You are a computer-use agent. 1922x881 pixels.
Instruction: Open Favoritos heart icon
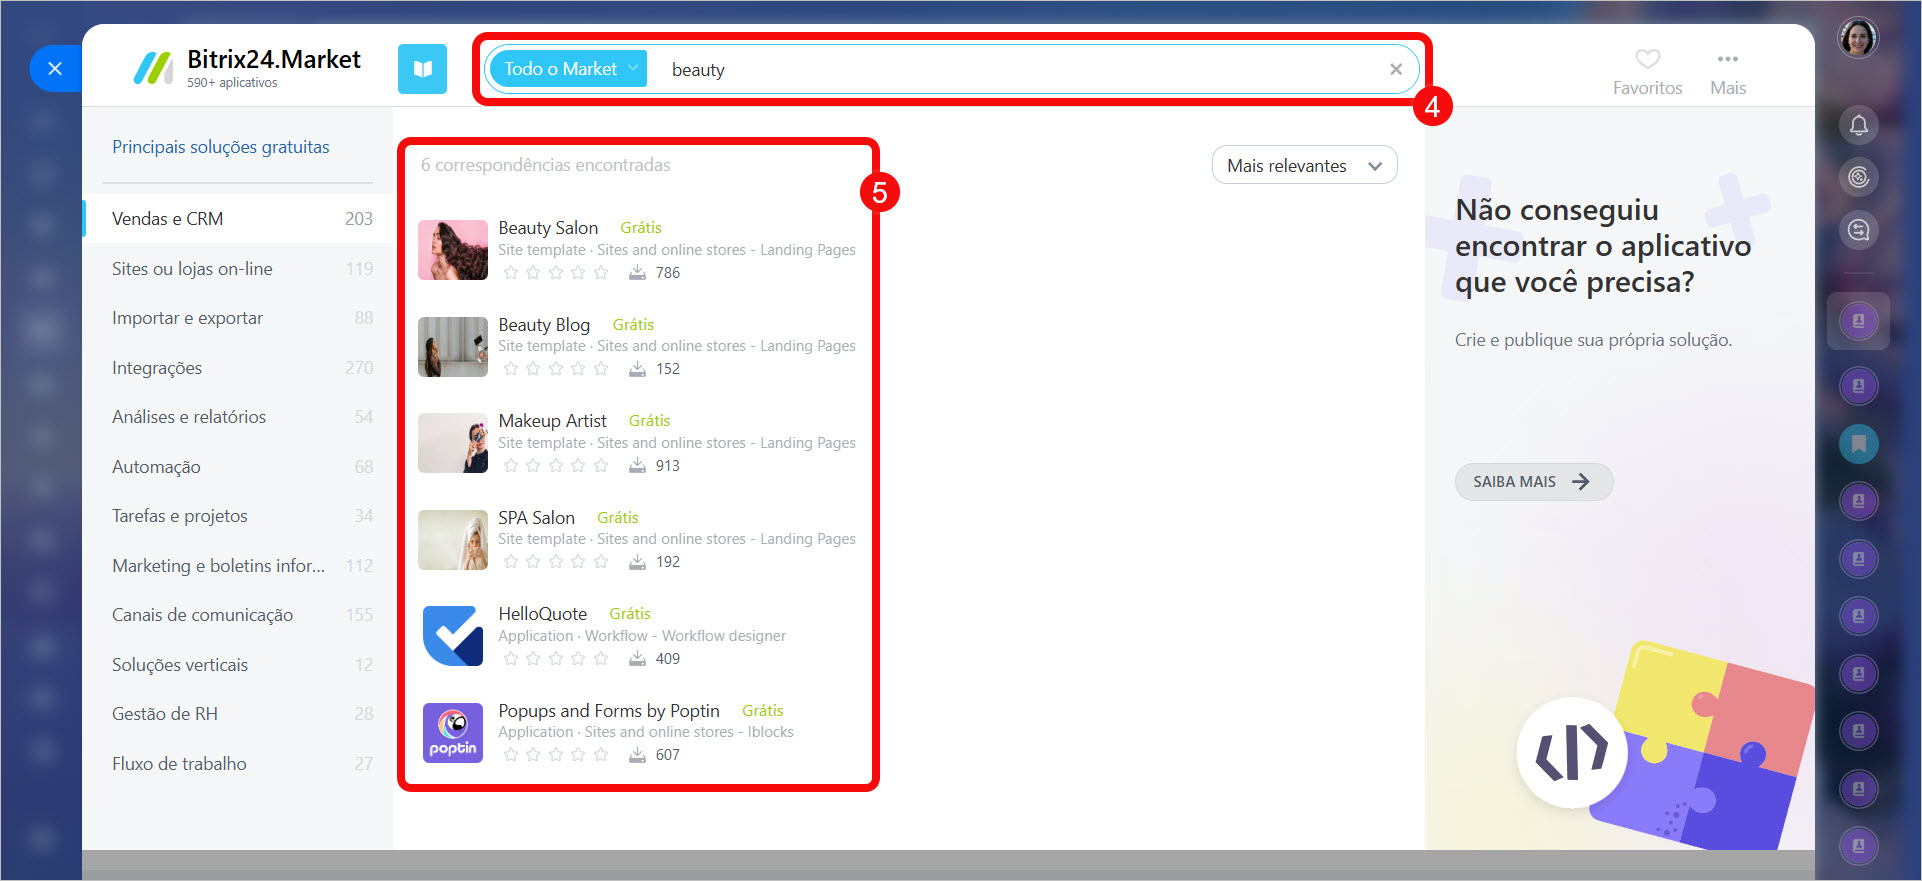pos(1647,59)
